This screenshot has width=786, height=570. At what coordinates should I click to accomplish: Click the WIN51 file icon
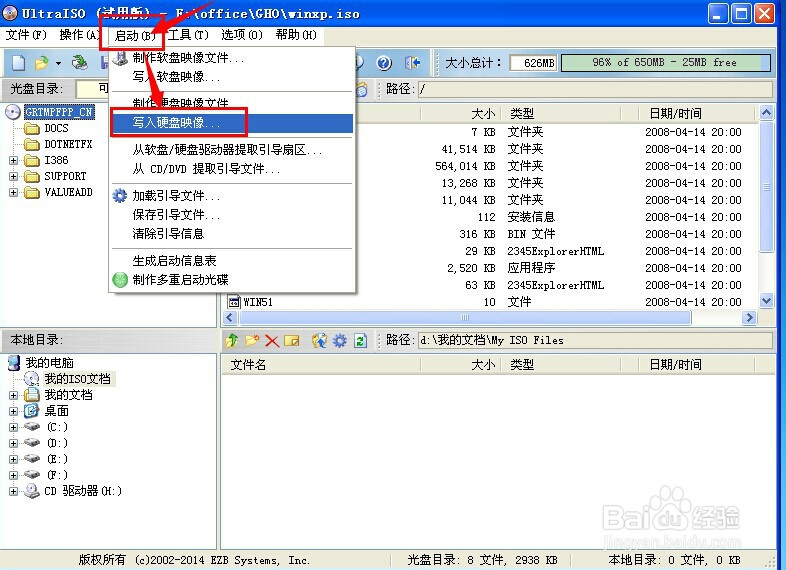(234, 302)
